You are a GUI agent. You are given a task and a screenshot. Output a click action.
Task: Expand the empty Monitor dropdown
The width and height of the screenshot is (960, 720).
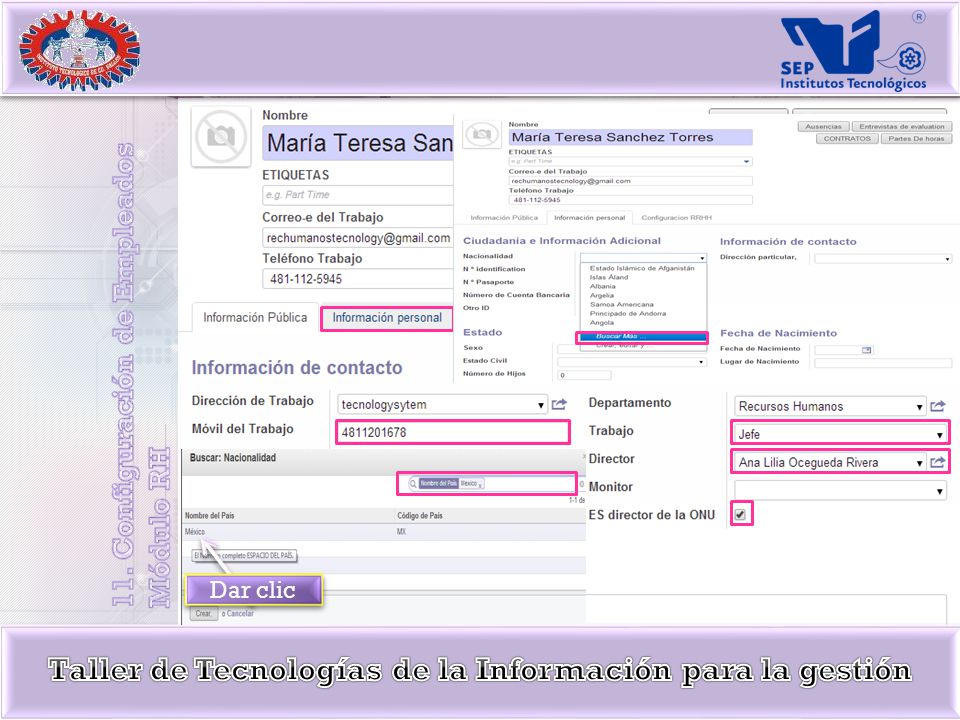coord(939,491)
